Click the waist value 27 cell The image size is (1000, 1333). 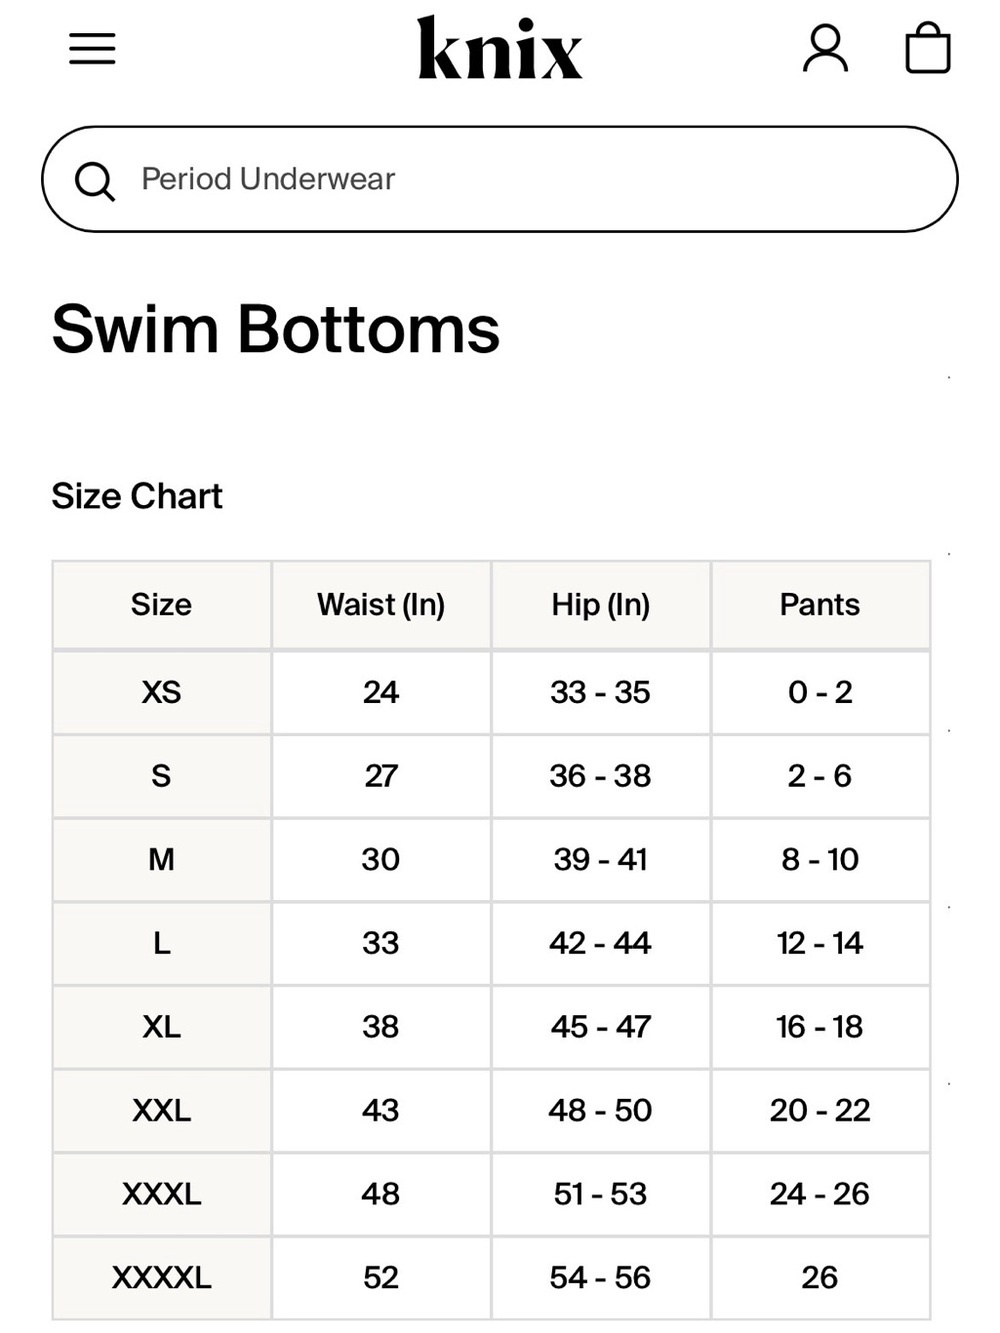pos(381,776)
